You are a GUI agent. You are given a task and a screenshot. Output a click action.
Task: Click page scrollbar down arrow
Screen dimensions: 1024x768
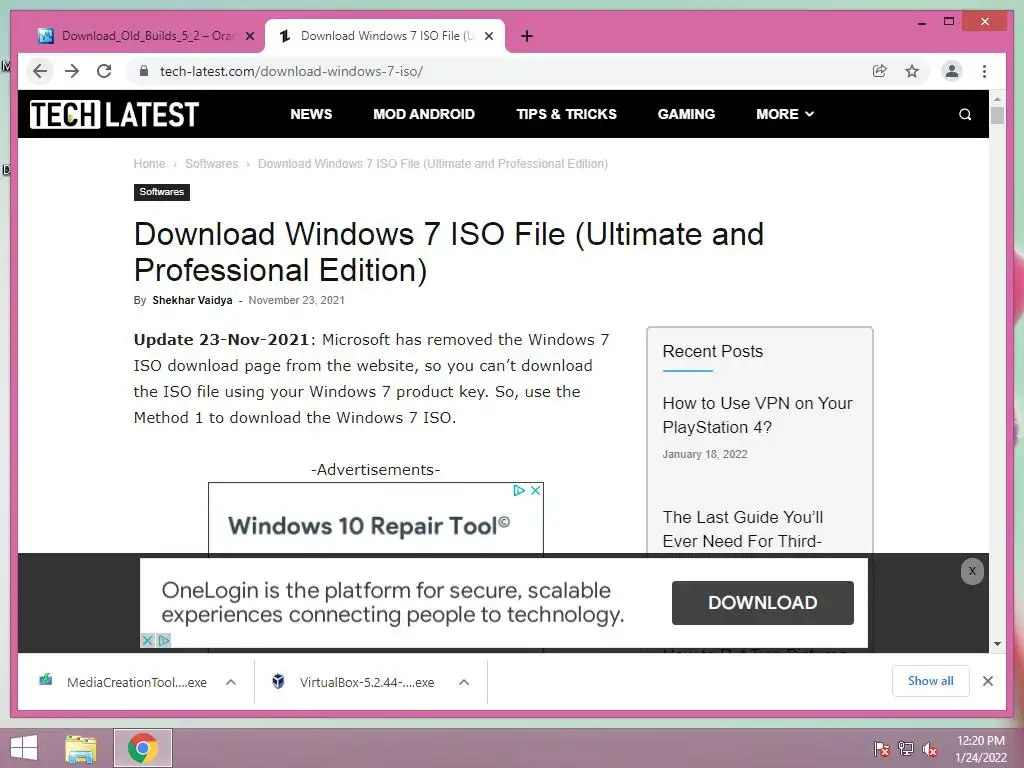[x=997, y=644]
